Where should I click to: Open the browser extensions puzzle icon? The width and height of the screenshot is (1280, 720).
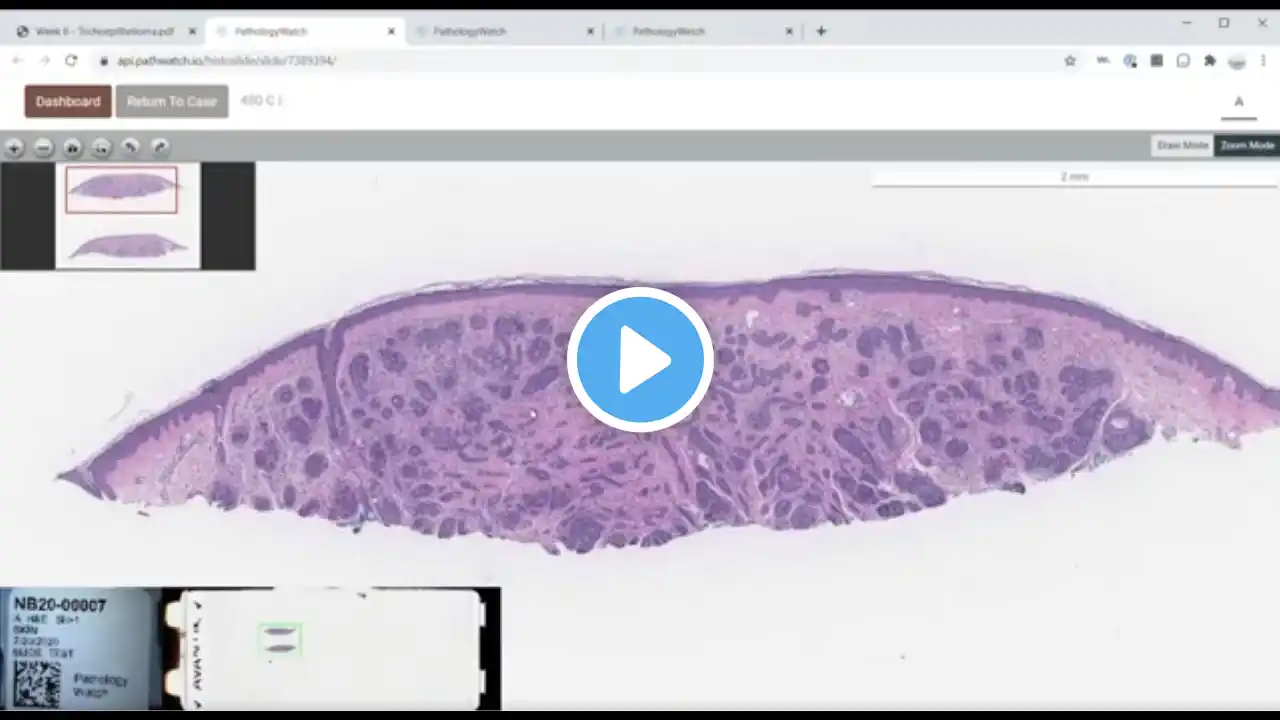coord(1209,61)
